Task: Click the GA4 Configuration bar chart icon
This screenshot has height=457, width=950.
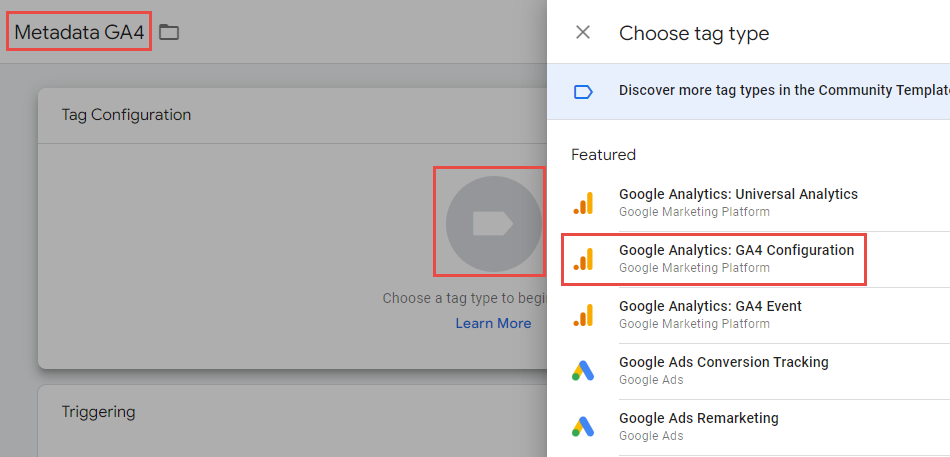Action: (583, 259)
